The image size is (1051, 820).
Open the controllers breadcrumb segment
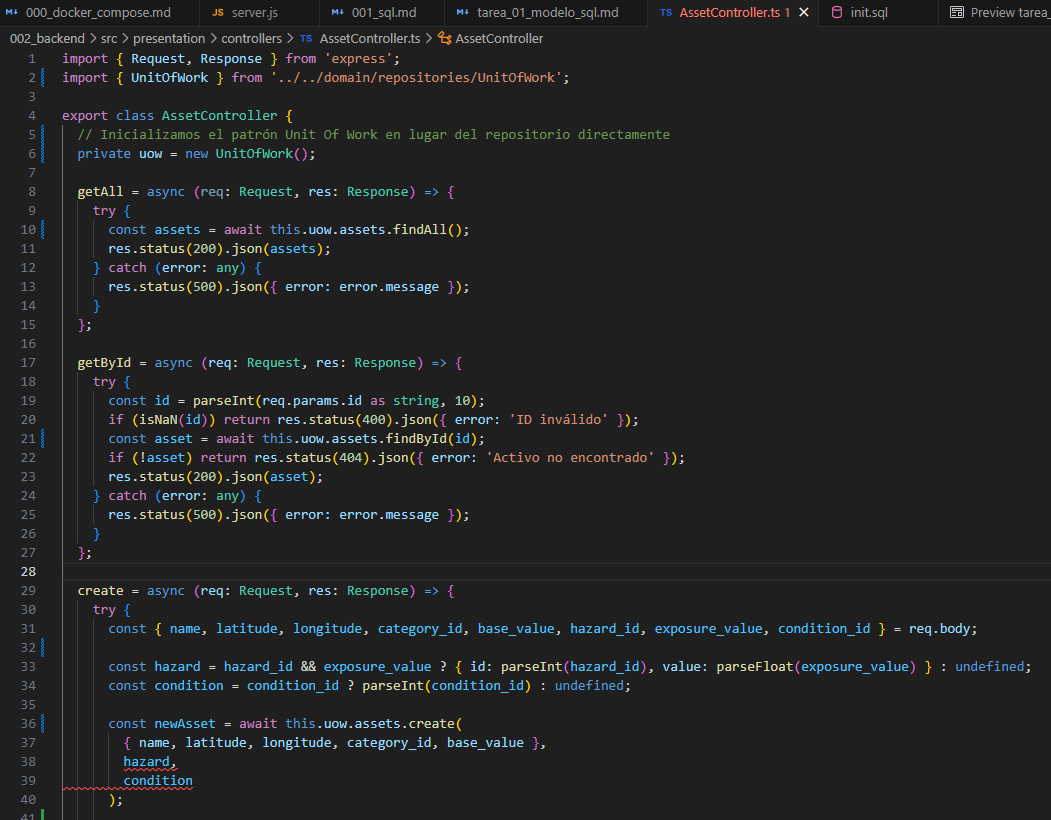pos(251,39)
